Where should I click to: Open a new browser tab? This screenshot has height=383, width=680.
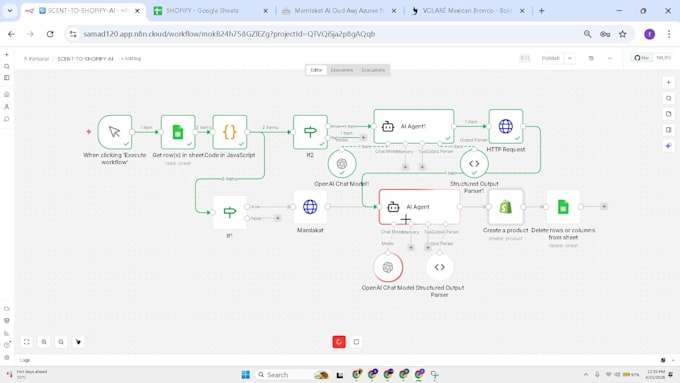(x=541, y=11)
